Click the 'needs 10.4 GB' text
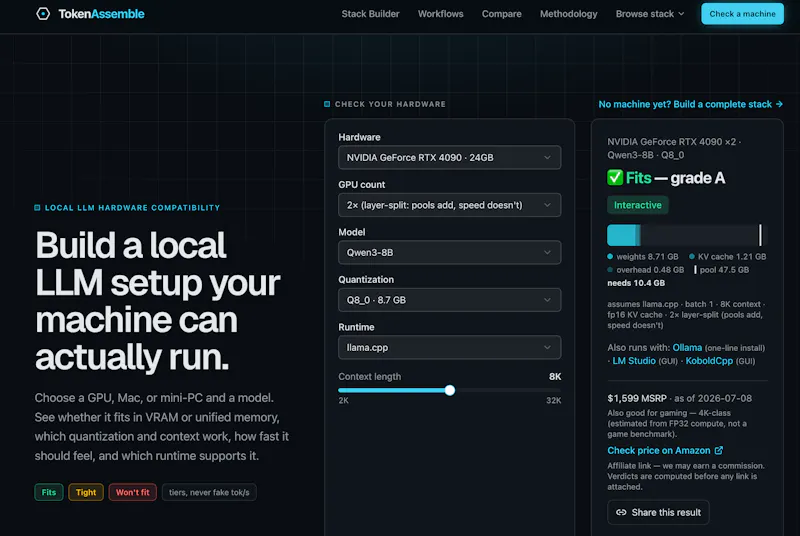This screenshot has height=536, width=800. [636, 283]
